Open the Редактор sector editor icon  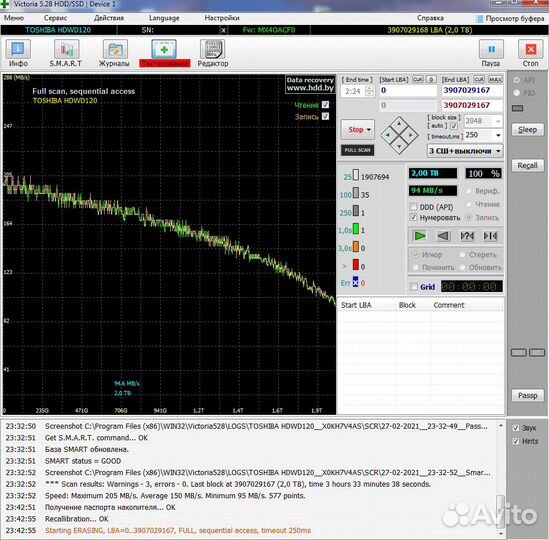(212, 49)
